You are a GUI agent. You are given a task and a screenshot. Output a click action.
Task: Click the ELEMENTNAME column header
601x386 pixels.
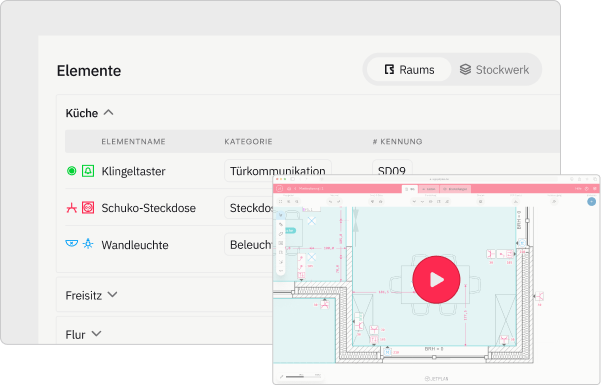point(133,142)
